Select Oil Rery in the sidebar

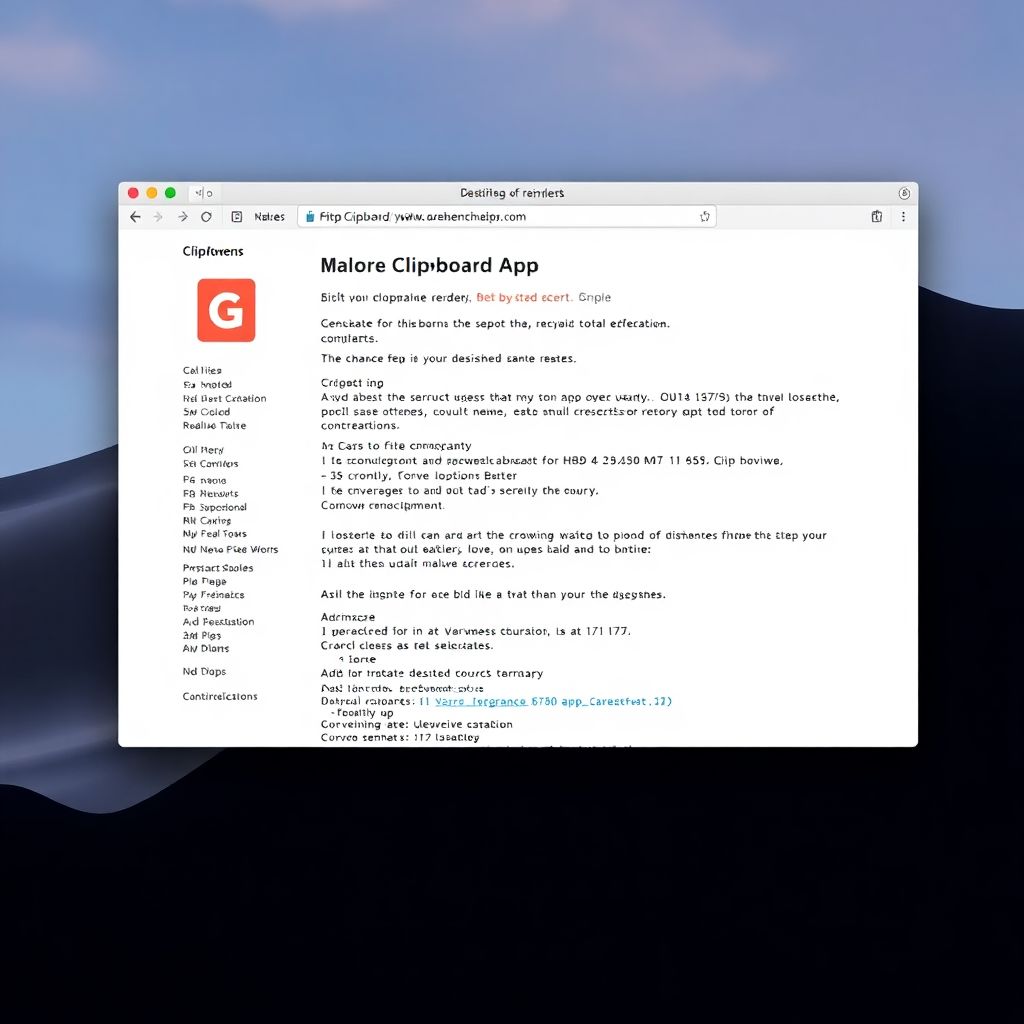pyautogui.click(x=203, y=450)
